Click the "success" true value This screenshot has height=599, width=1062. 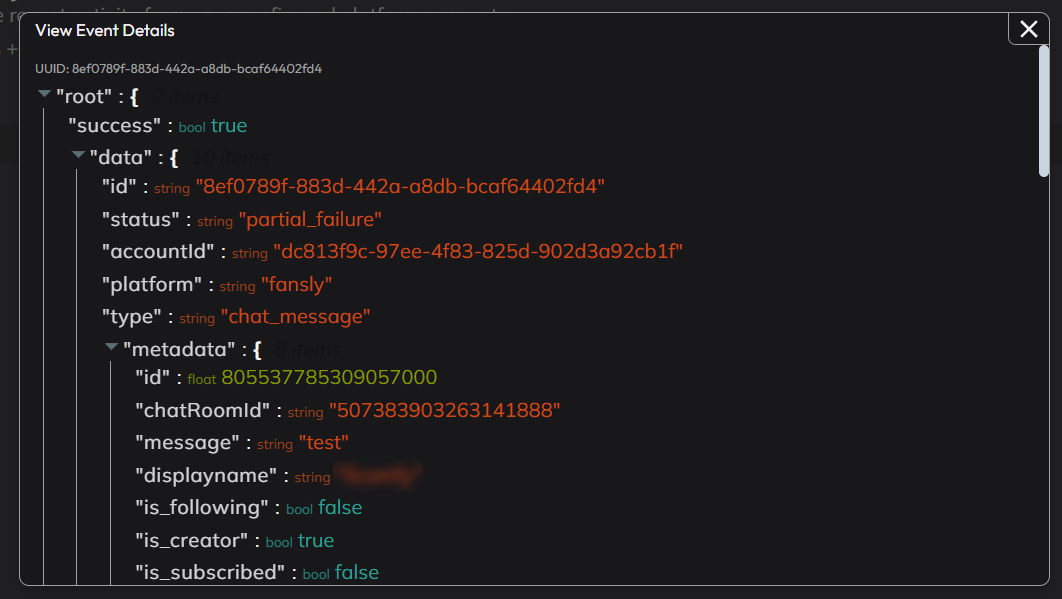pos(228,125)
